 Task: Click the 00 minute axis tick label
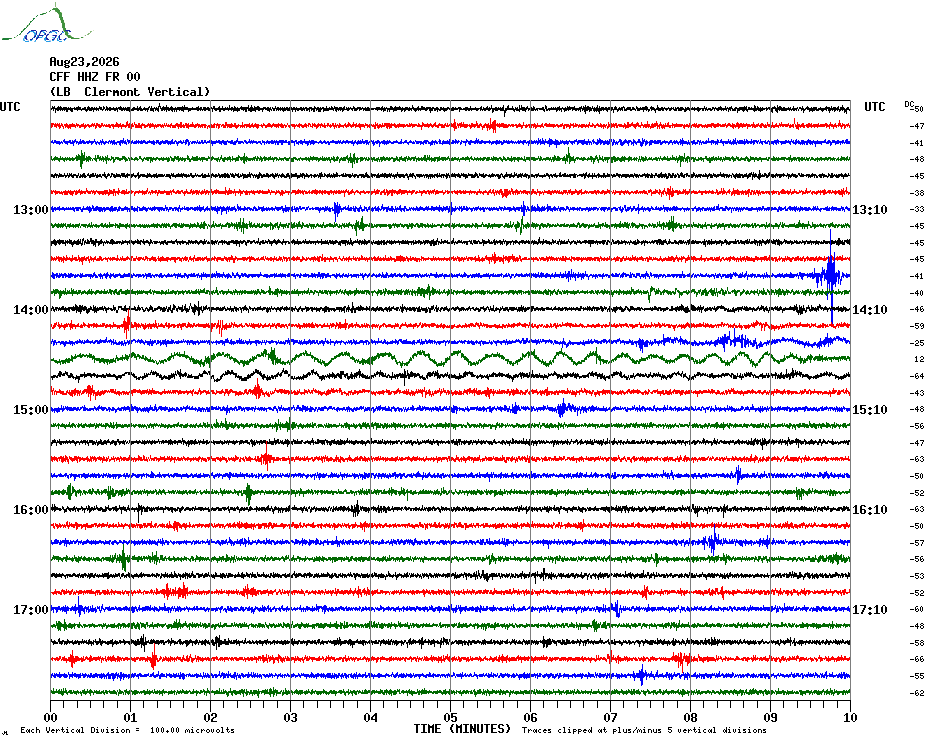(x=50, y=717)
